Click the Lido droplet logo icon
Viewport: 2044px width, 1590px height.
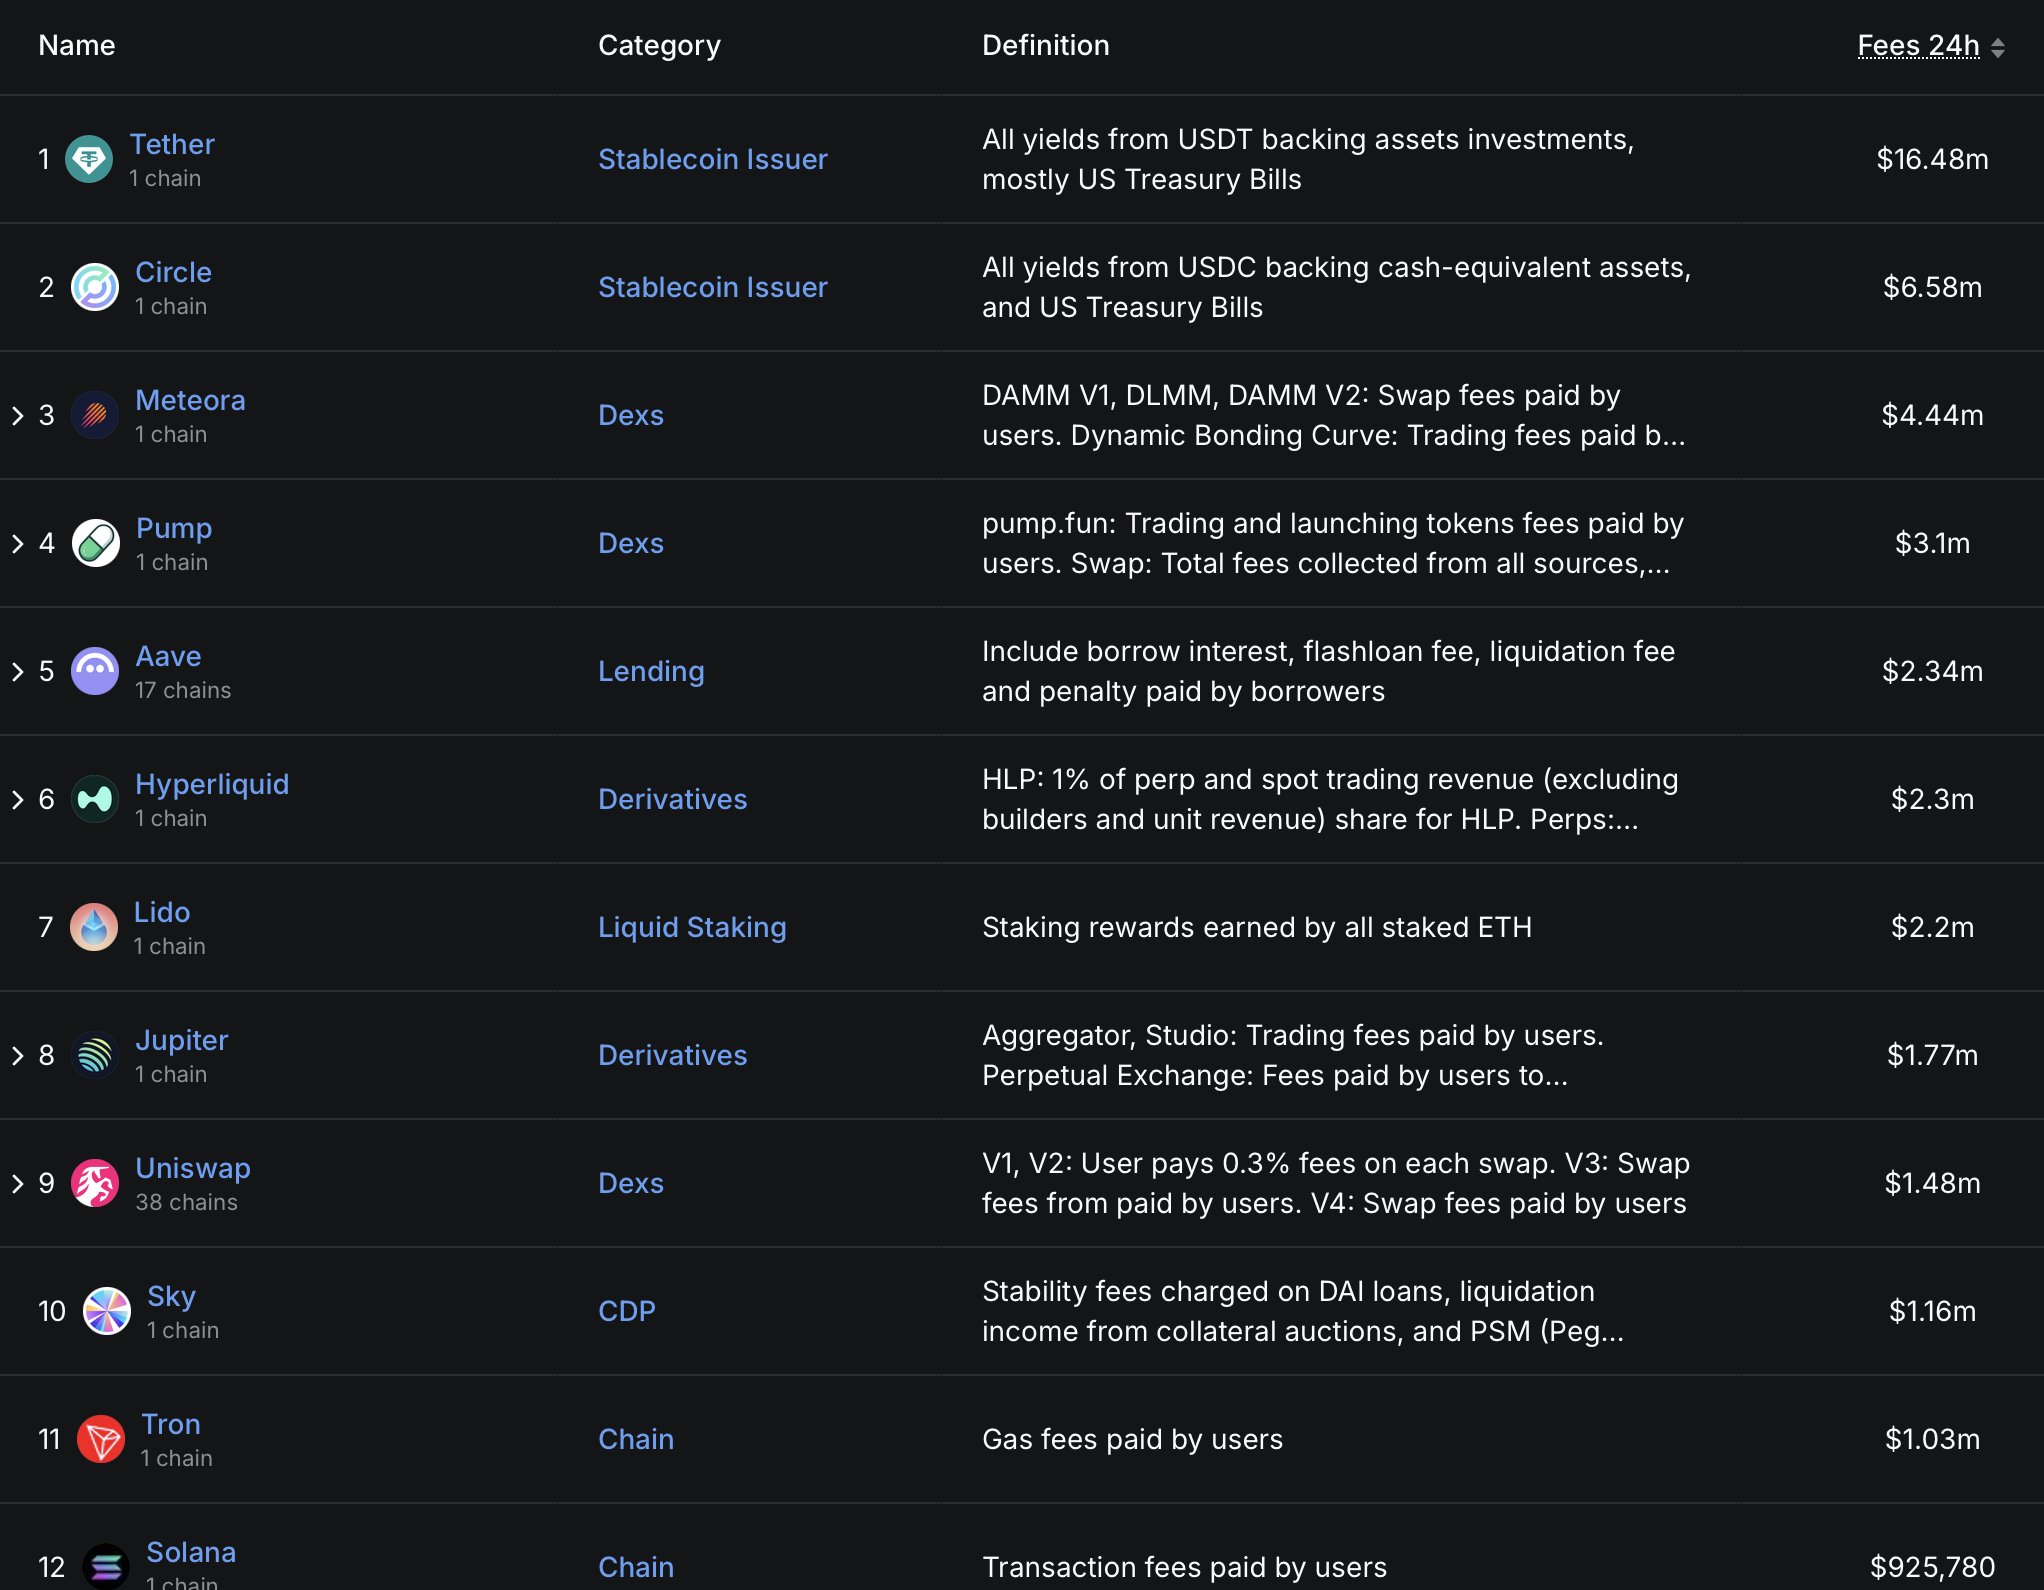pyautogui.click(x=94, y=927)
